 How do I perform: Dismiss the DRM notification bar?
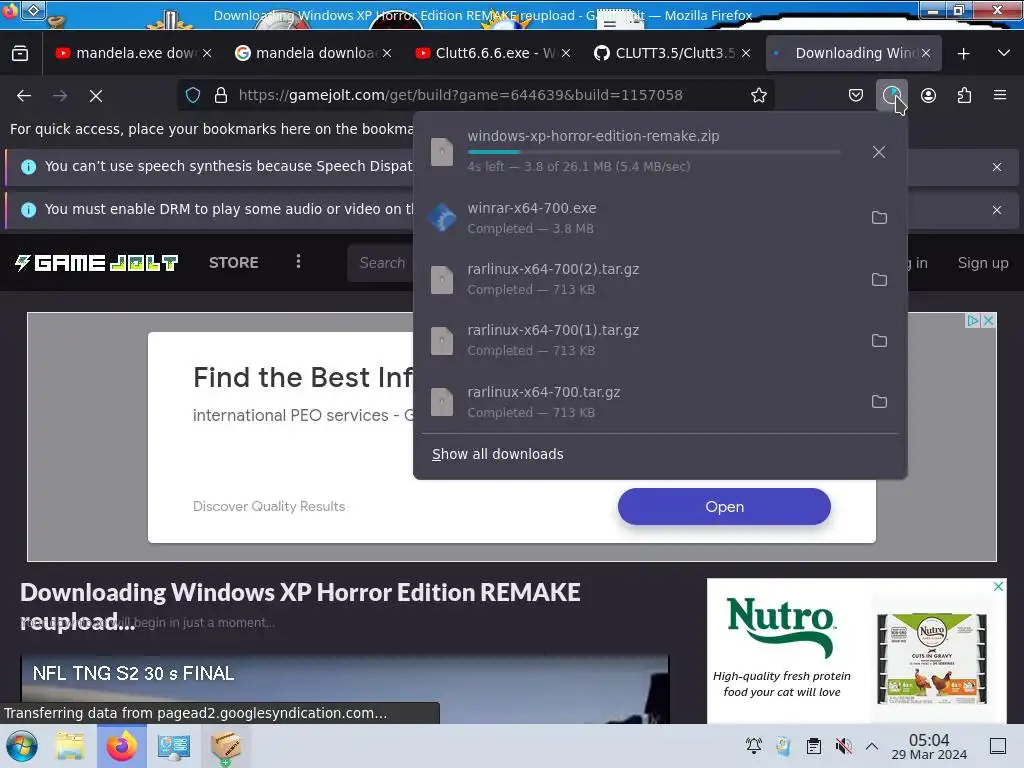pos(997,210)
